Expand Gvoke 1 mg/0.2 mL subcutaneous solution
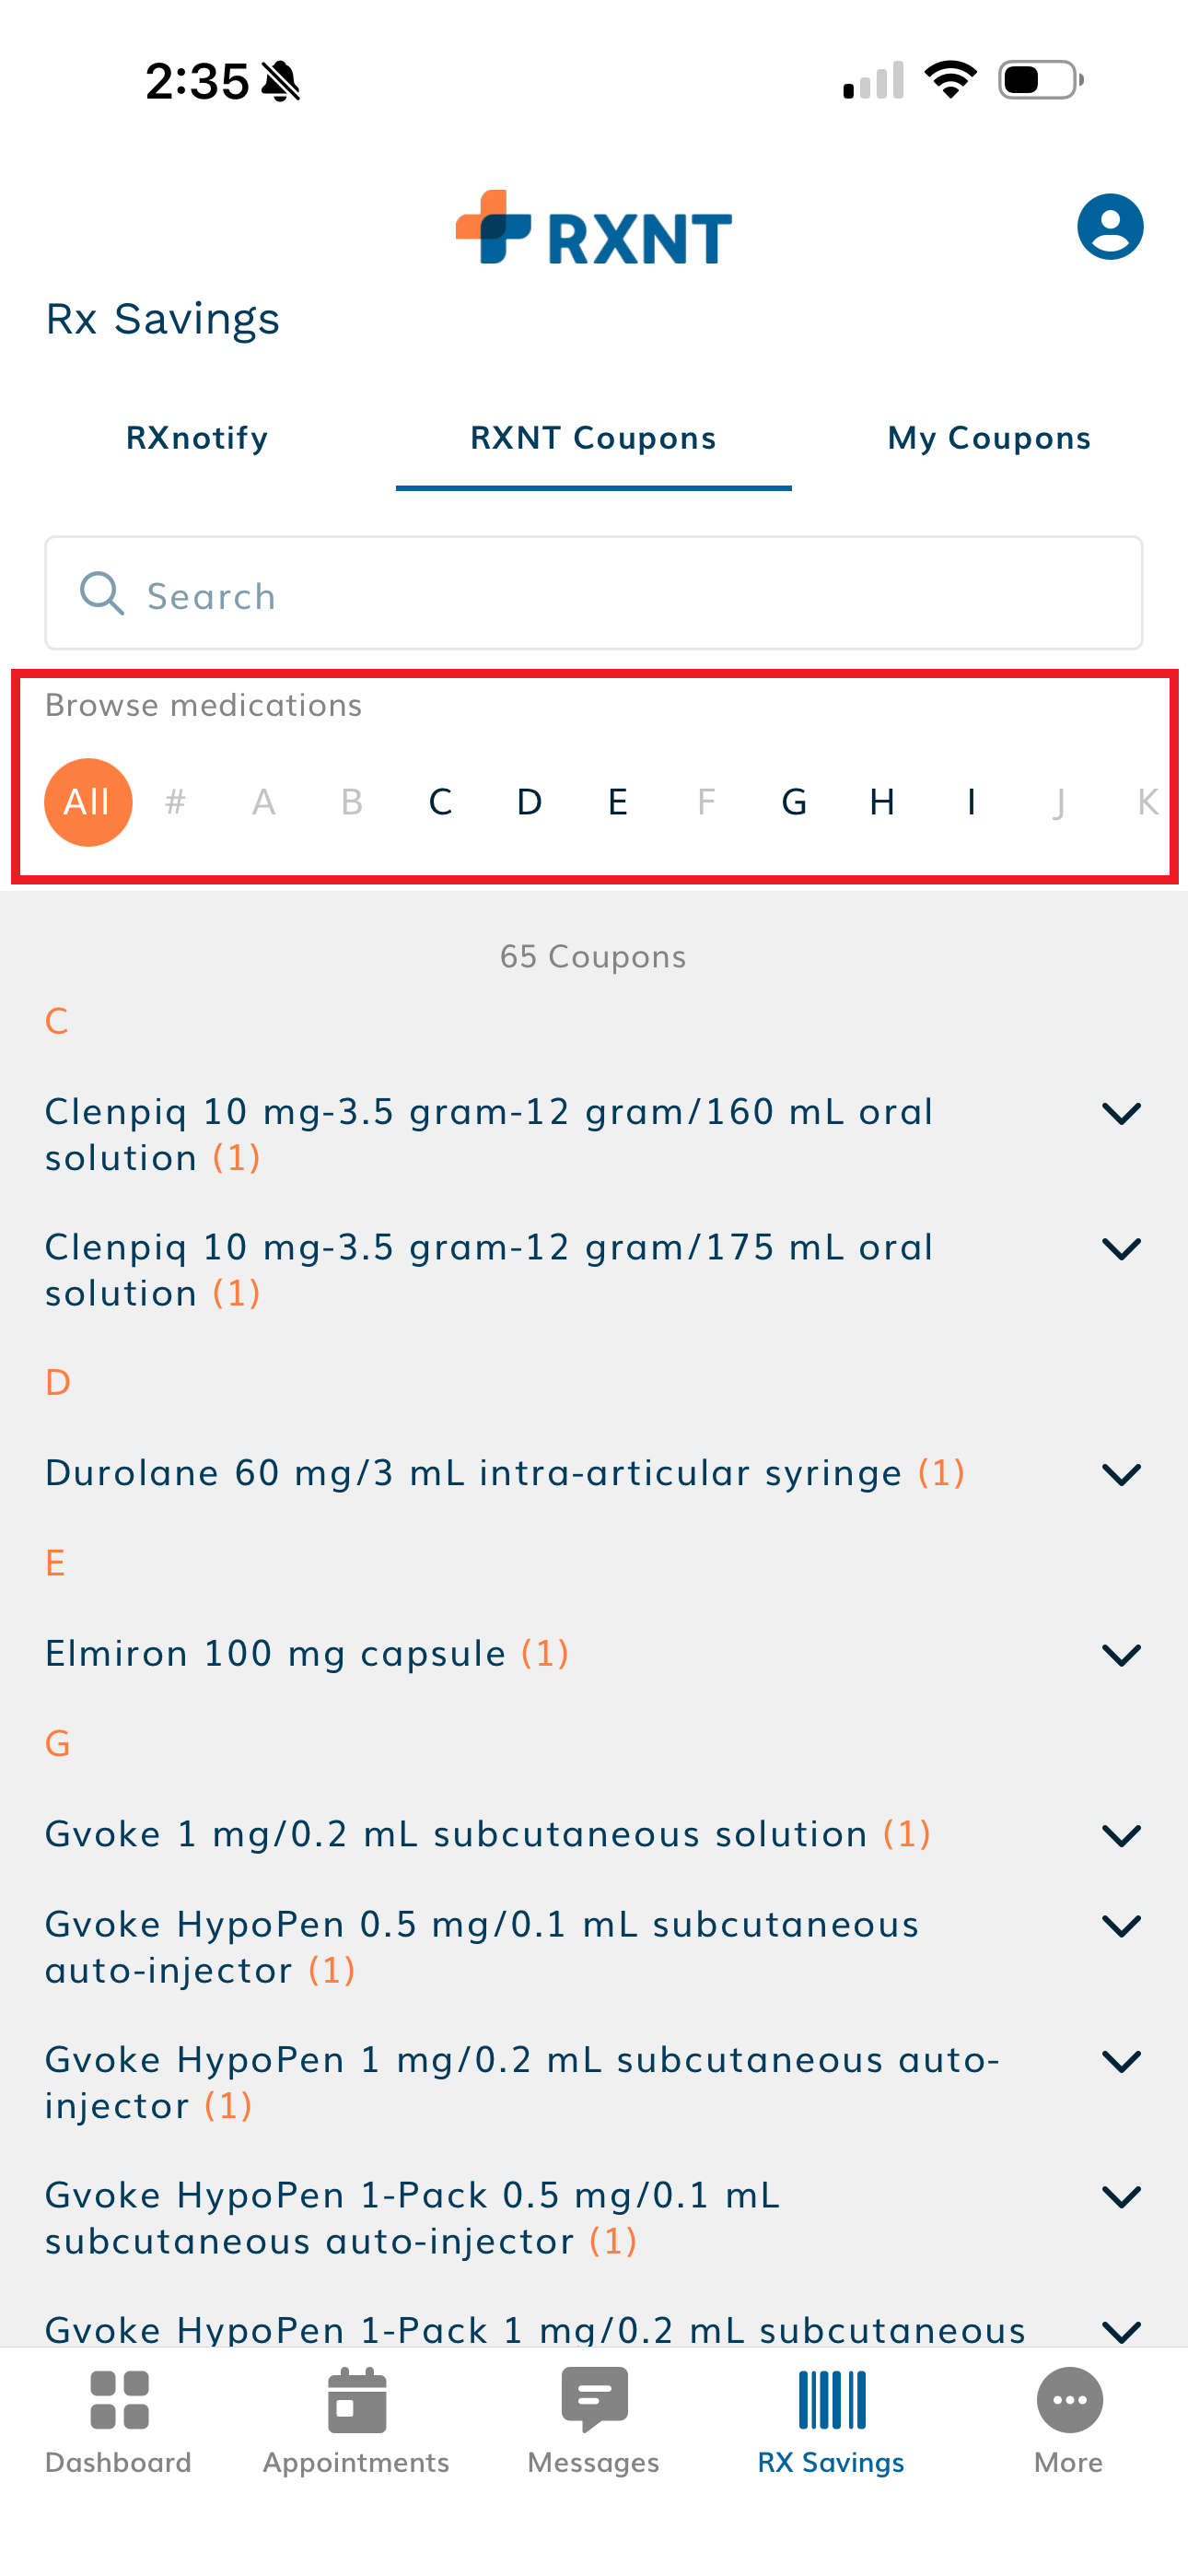Screen dimensions: 1188x2576 (x=1121, y=1835)
